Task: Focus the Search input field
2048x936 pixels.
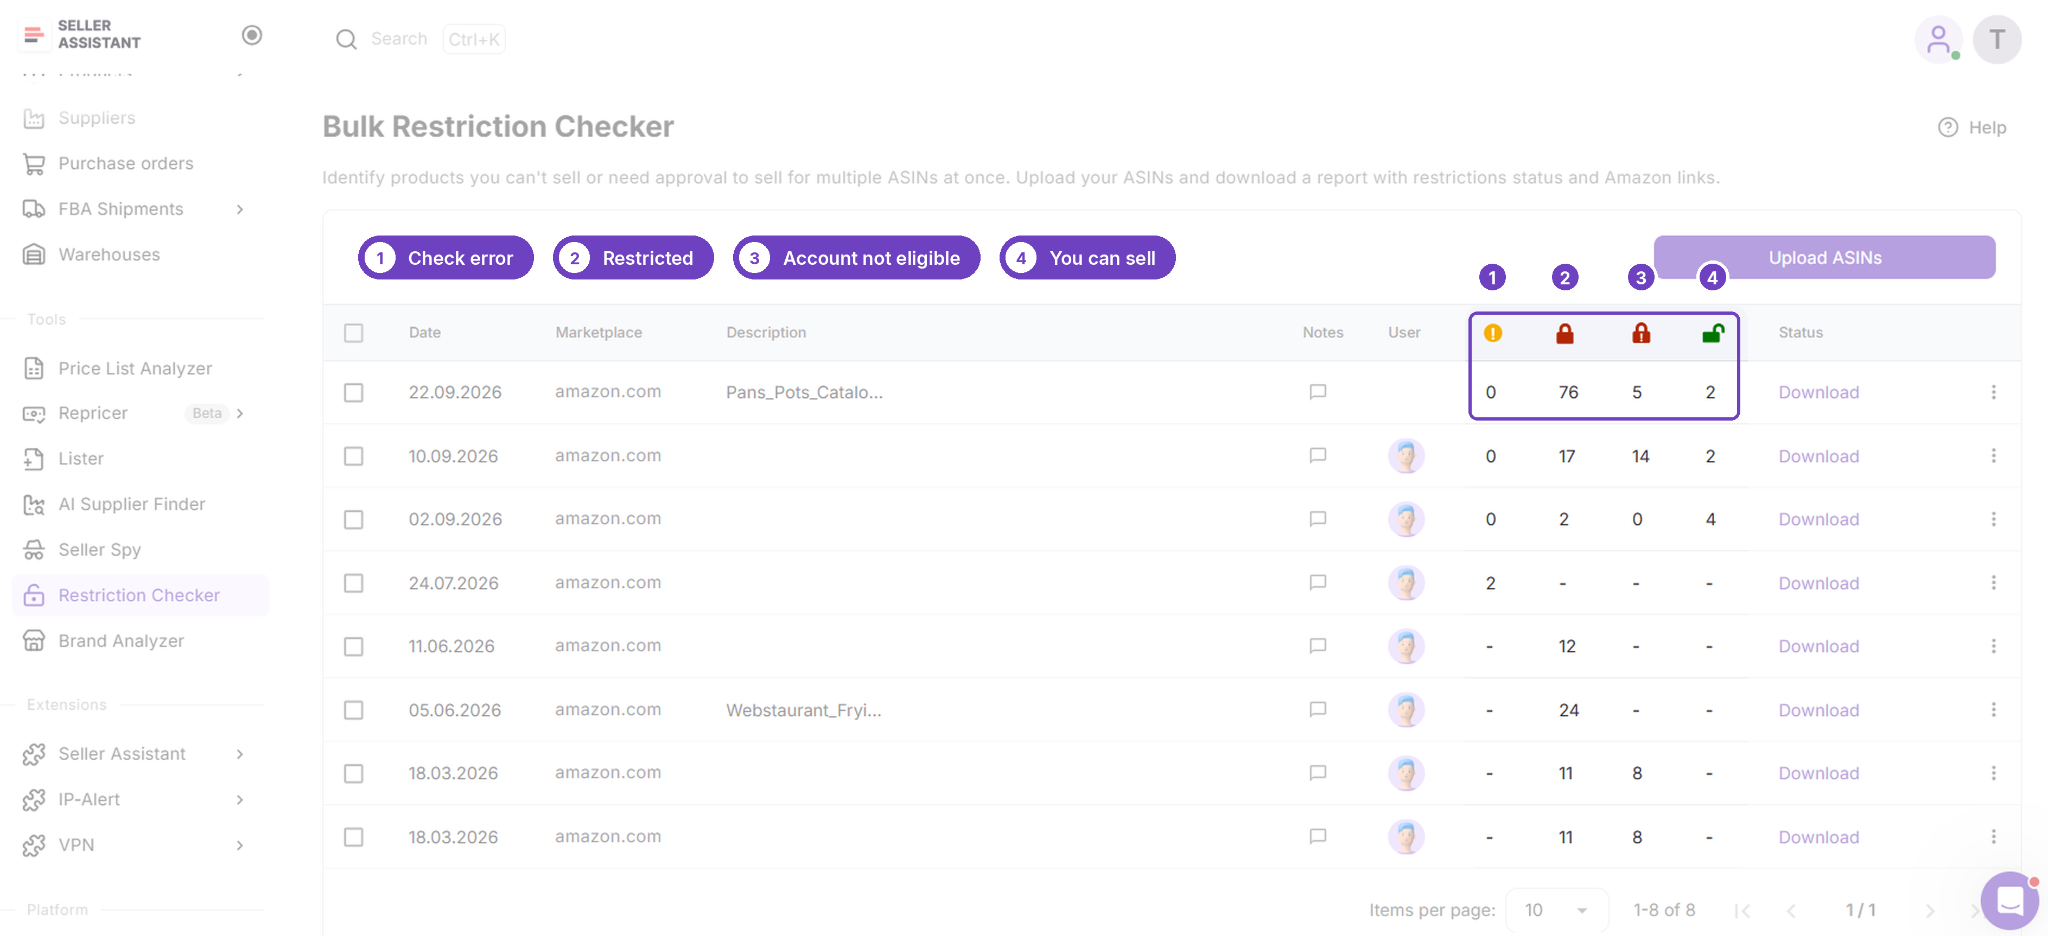Action: [399, 39]
